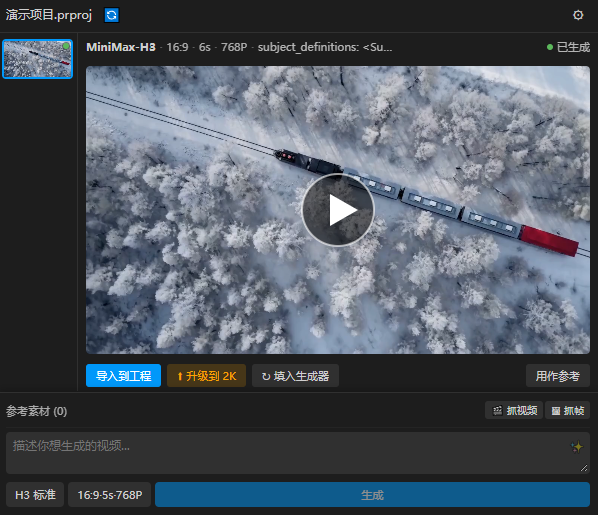Click the 导入到工程 button
Viewport: 598px width, 515px height.
pyautogui.click(x=123, y=376)
